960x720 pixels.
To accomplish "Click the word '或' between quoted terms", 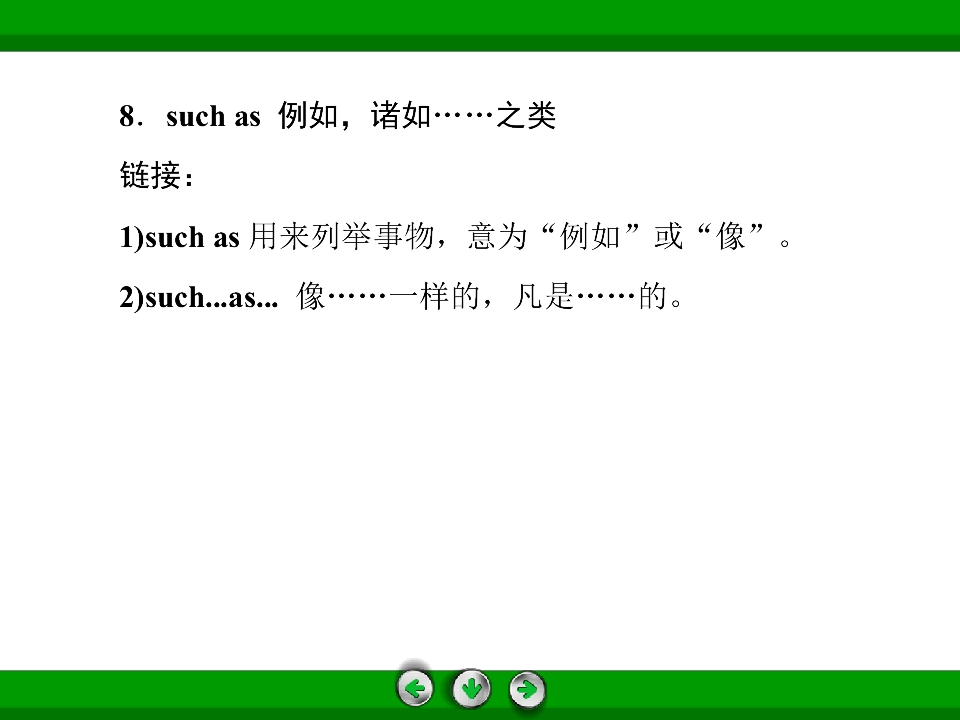I will (x=668, y=238).
